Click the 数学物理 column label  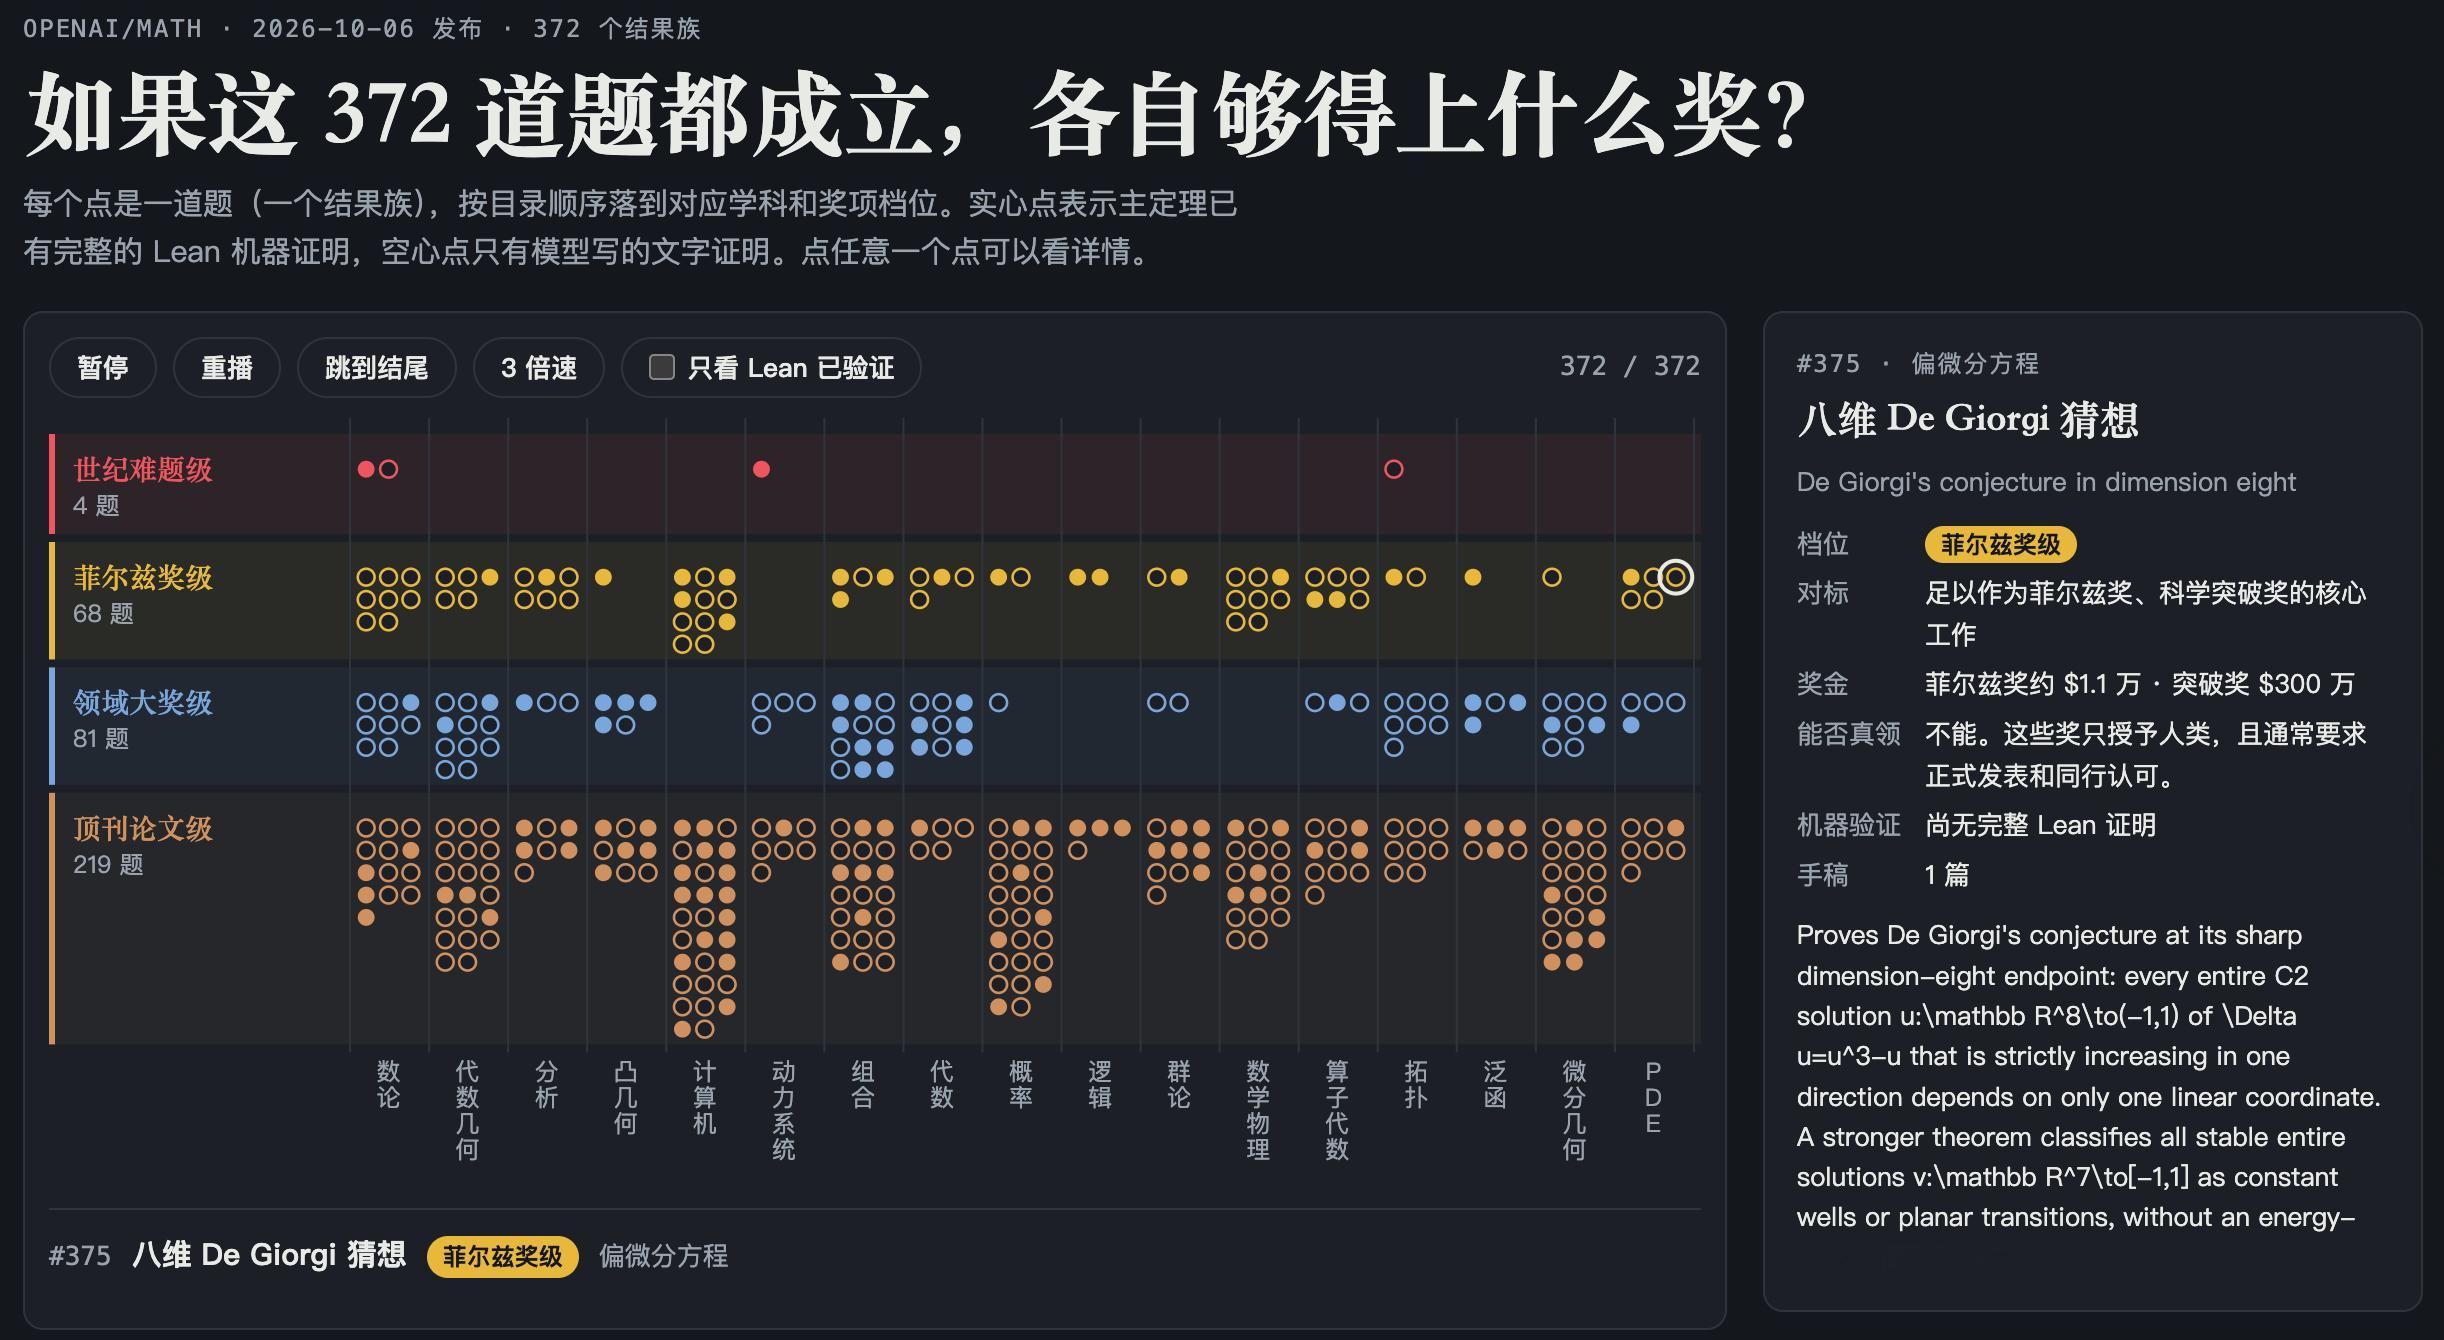click(1258, 1110)
